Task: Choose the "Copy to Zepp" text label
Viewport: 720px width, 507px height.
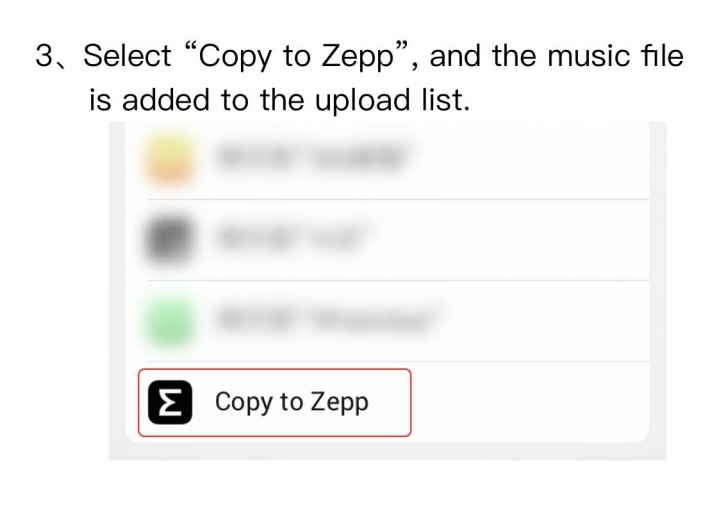Action: [x=292, y=402]
